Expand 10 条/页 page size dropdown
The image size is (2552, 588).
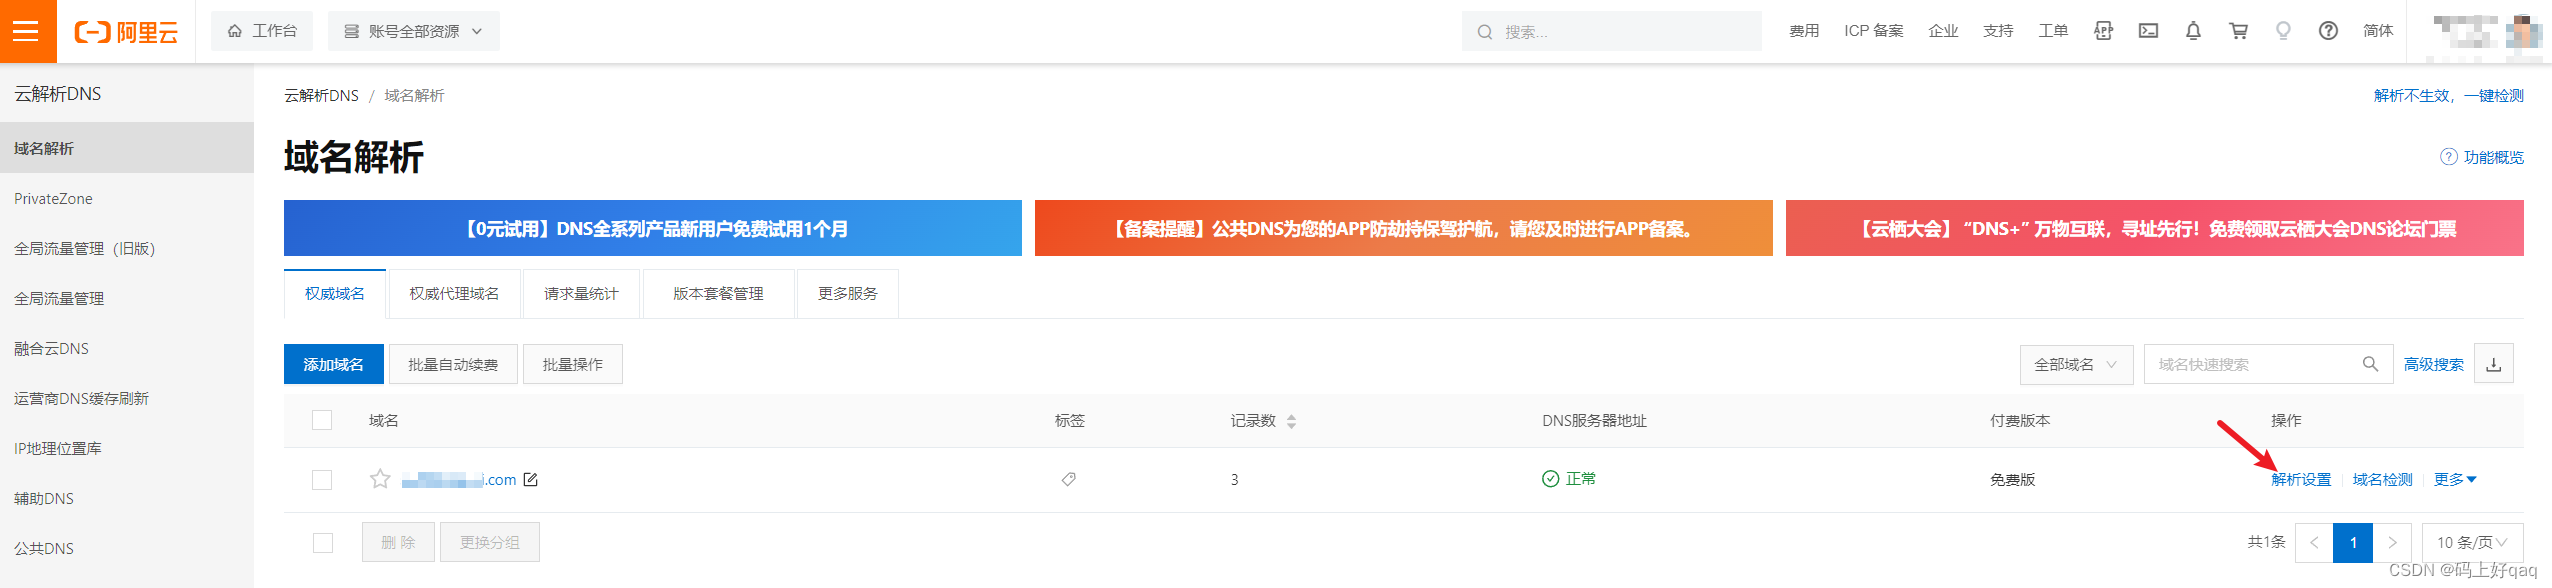pos(2473,542)
